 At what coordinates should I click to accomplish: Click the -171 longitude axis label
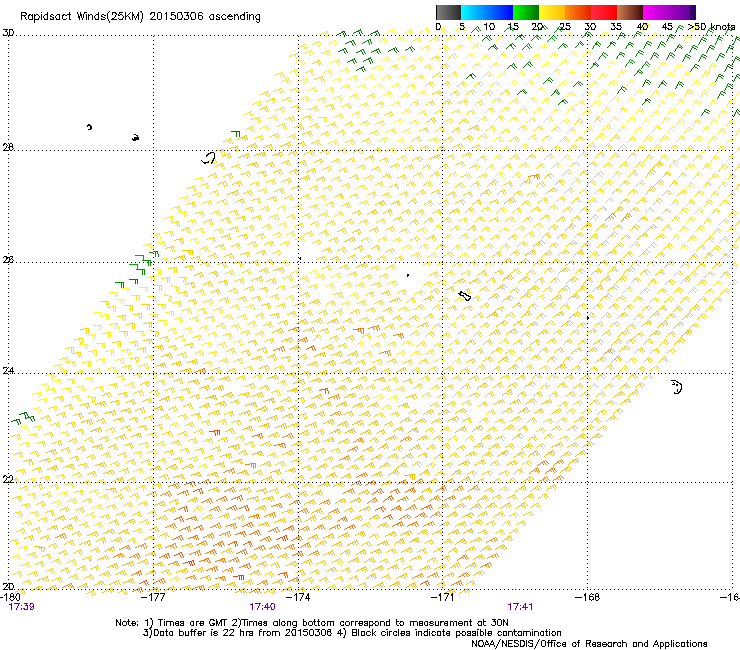pos(443,597)
